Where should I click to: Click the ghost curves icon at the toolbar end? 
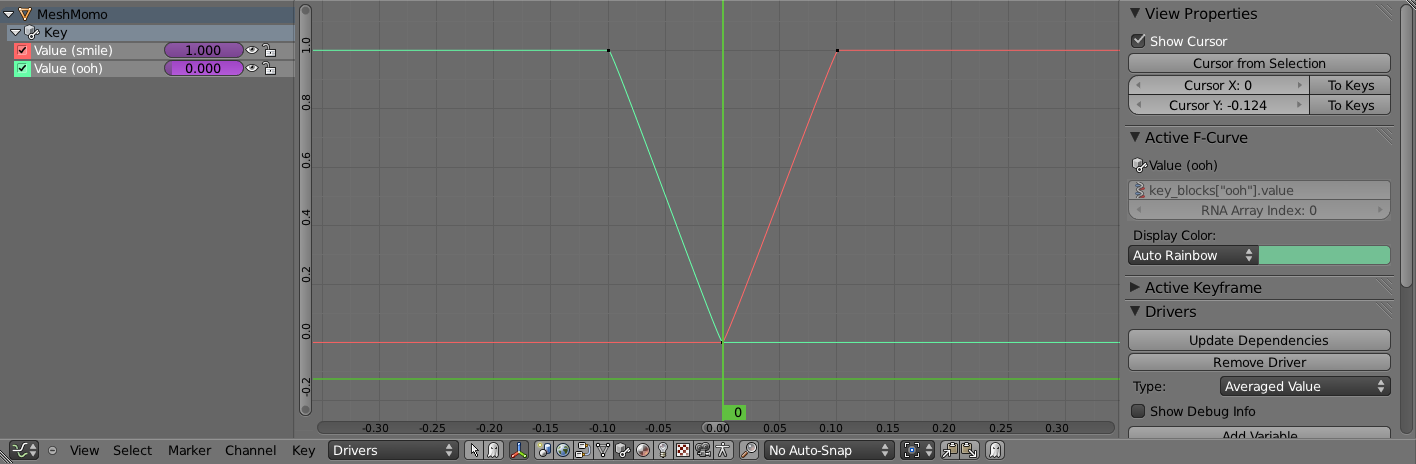point(995,450)
